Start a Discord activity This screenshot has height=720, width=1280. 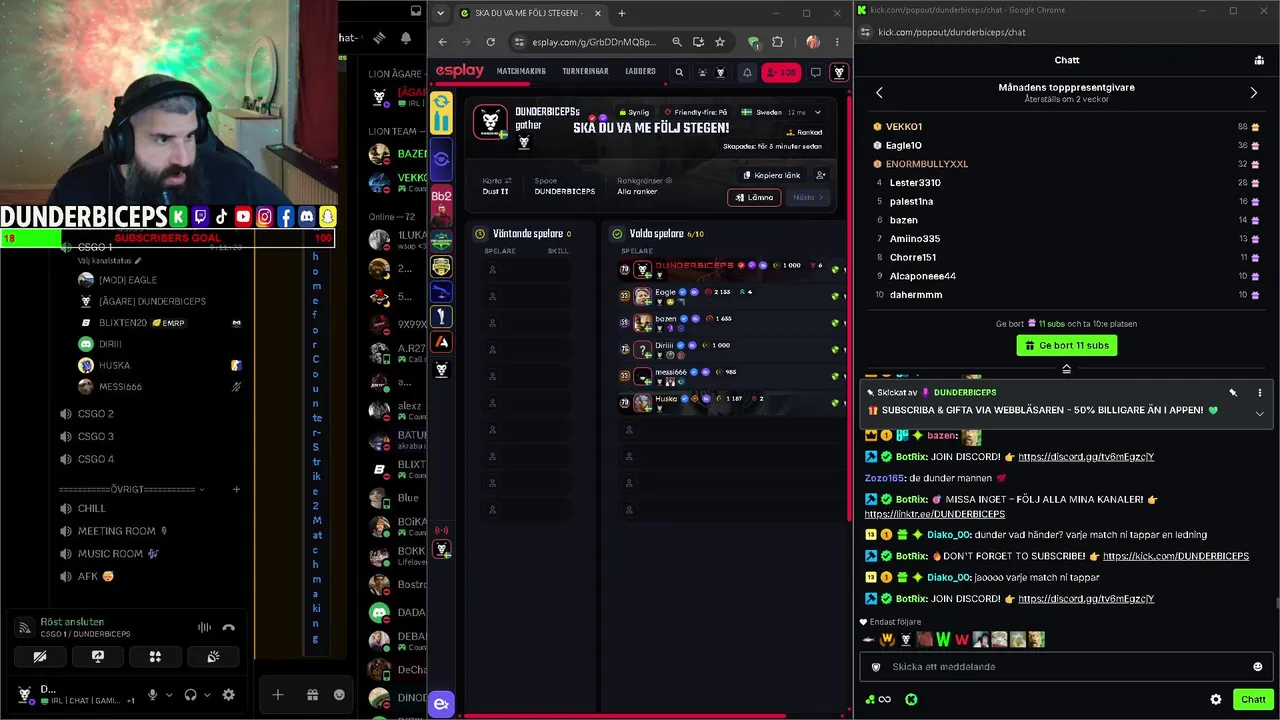[155, 657]
